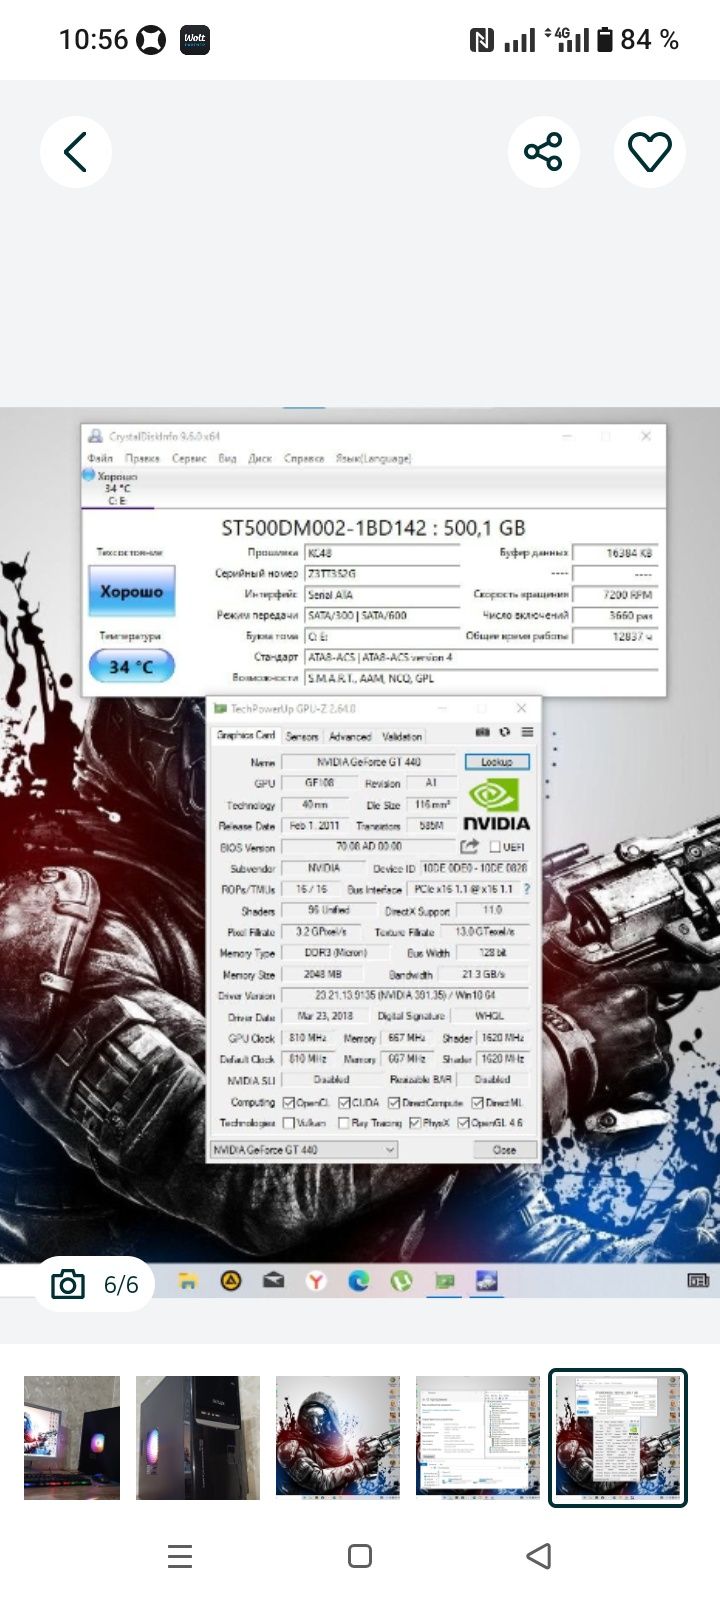Viewport: 720px width, 1604px height.
Task: Click the share BIOS export icon in GPU-Z
Action: (x=470, y=846)
